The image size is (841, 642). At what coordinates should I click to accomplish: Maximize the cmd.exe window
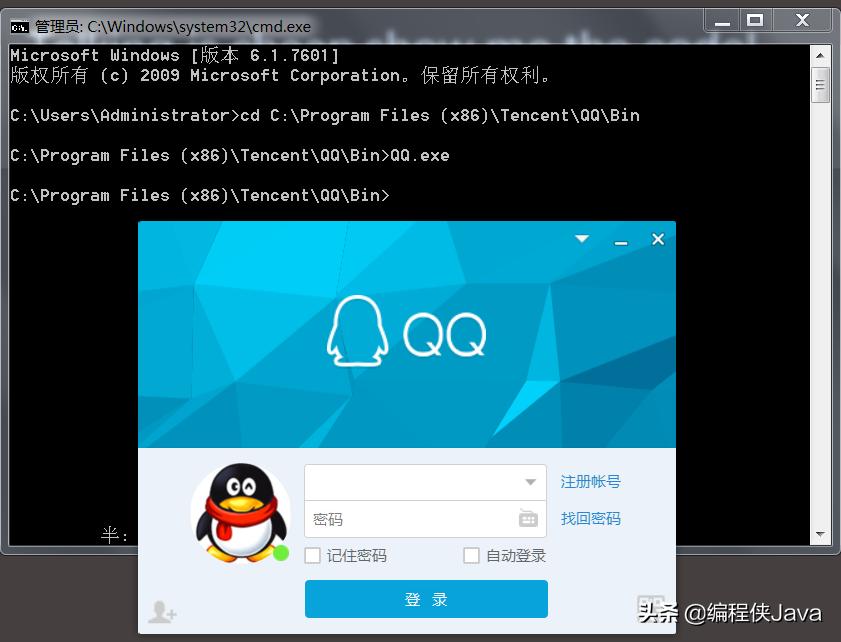pos(755,21)
